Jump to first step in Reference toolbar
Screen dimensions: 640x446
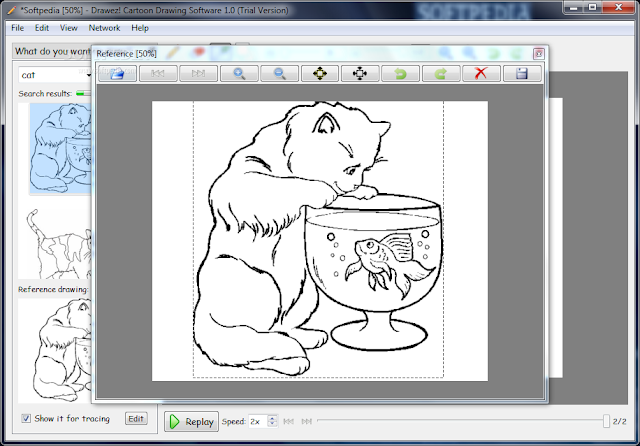pyautogui.click(x=158, y=73)
